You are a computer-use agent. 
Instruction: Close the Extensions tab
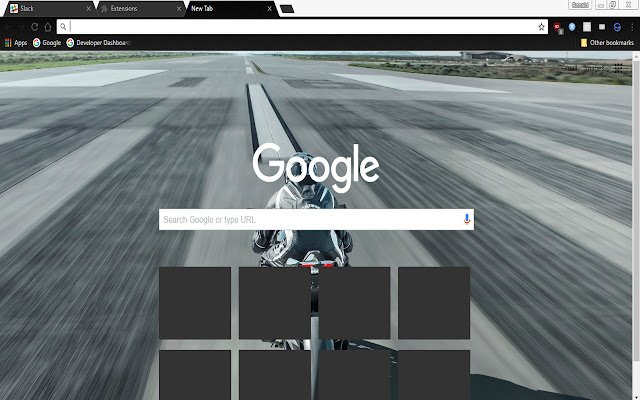(179, 9)
